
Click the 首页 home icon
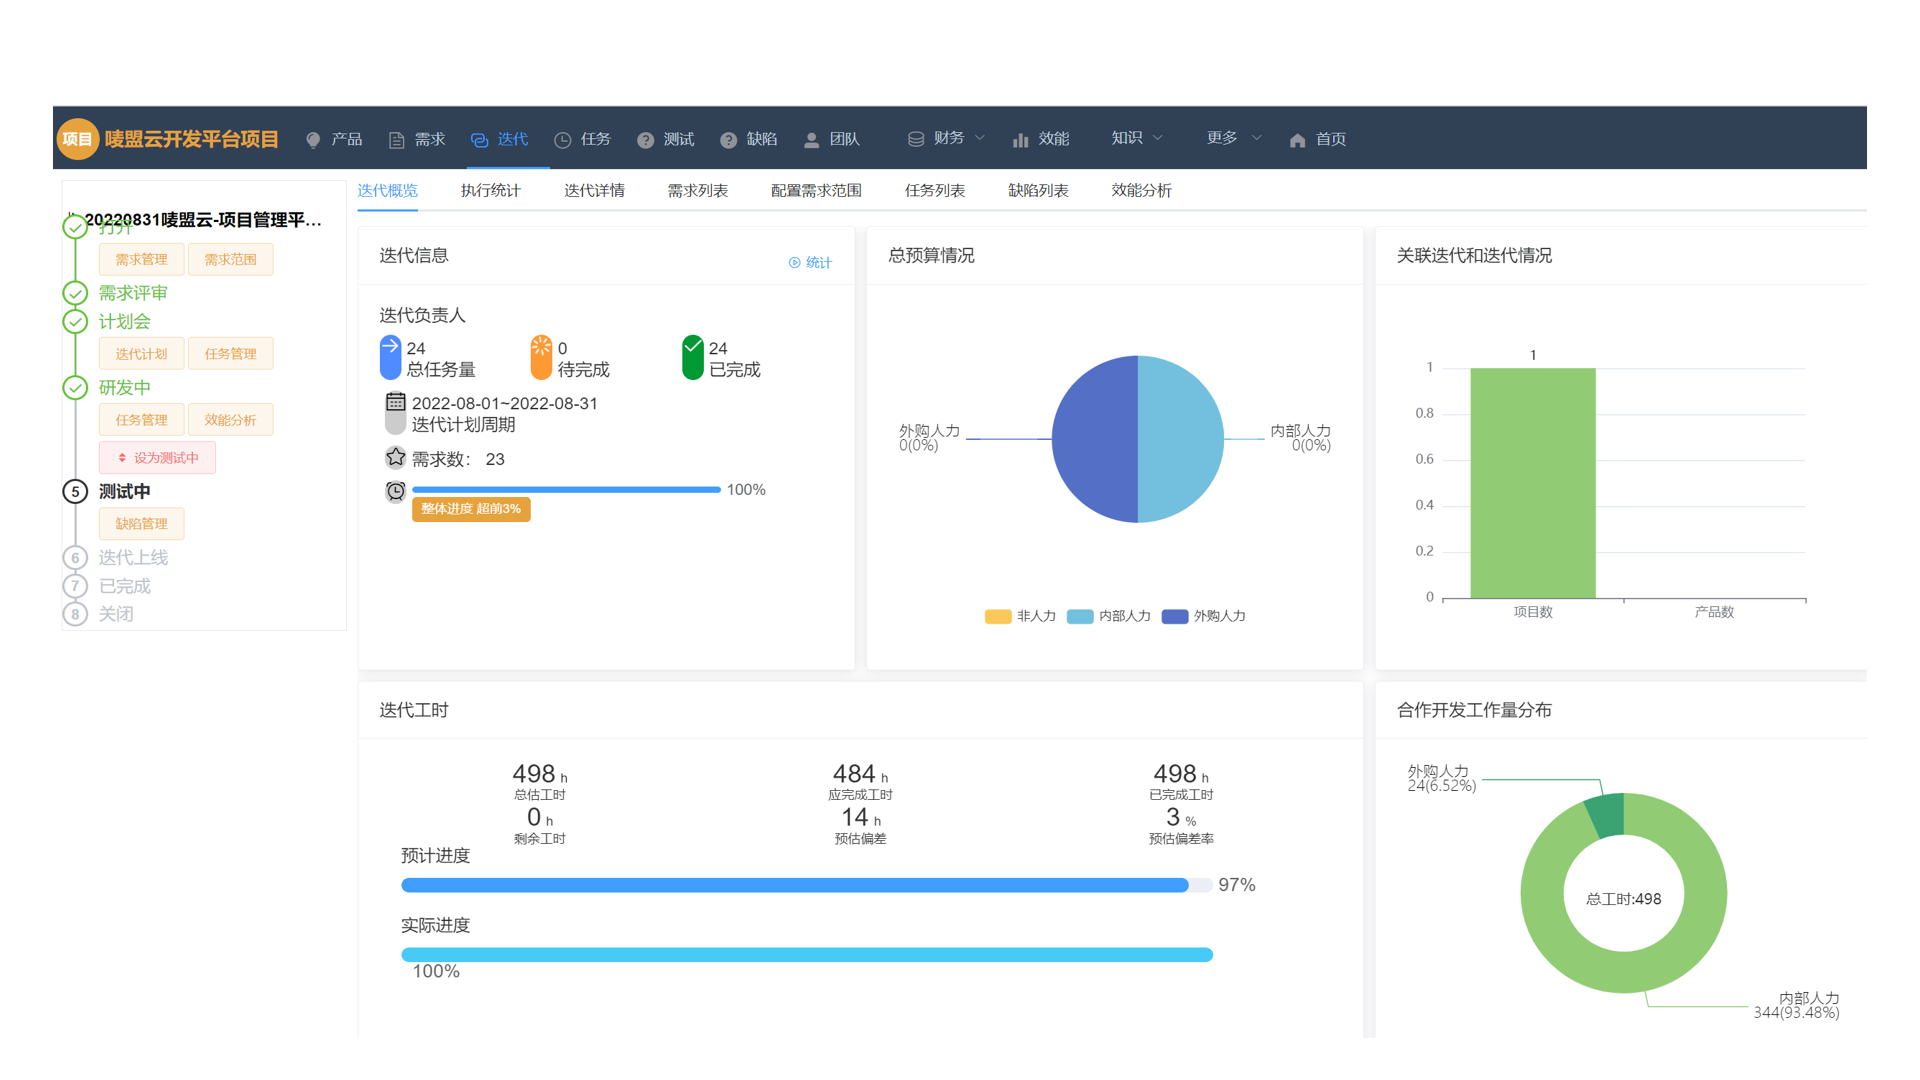pyautogui.click(x=1297, y=140)
